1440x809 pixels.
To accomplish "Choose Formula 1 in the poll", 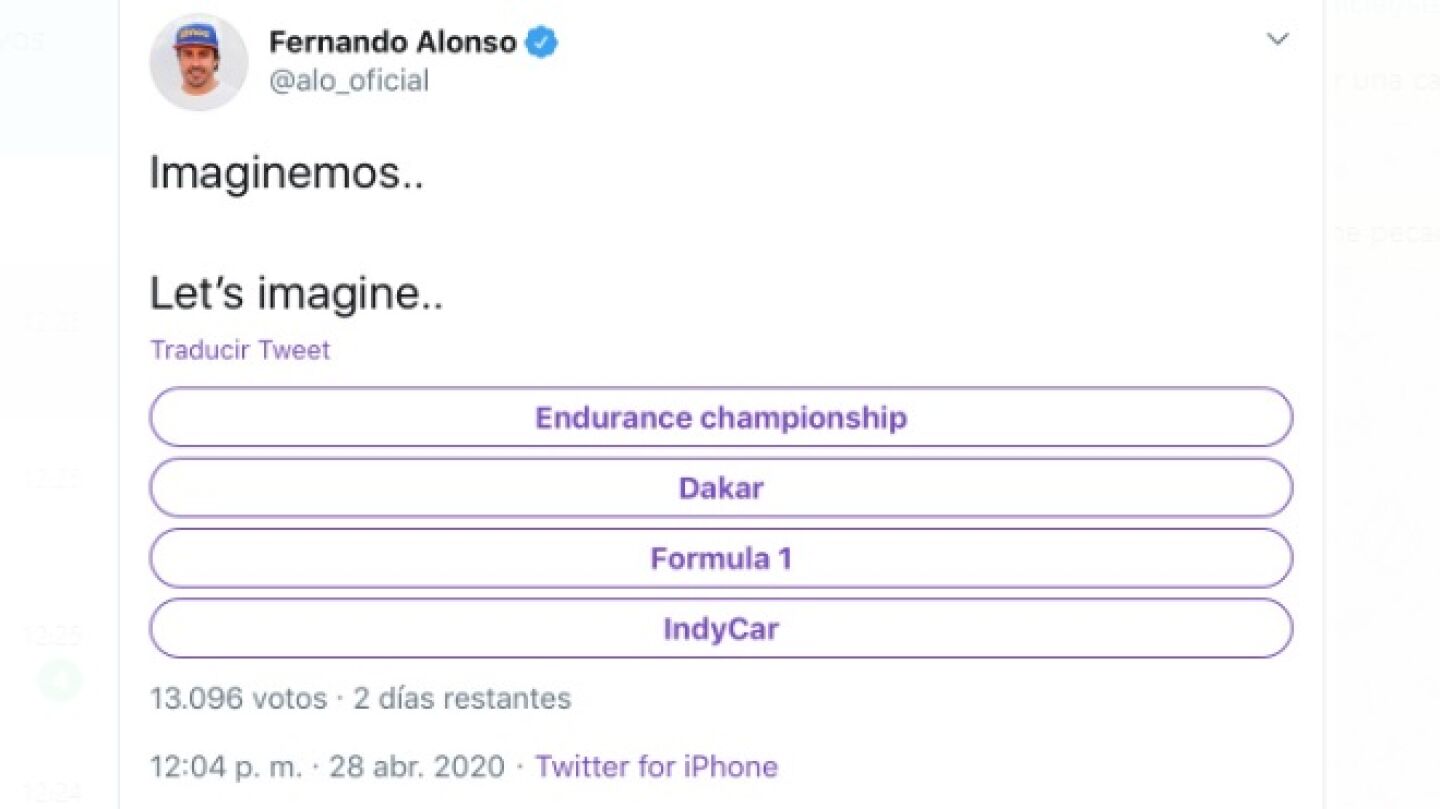I will pos(720,558).
